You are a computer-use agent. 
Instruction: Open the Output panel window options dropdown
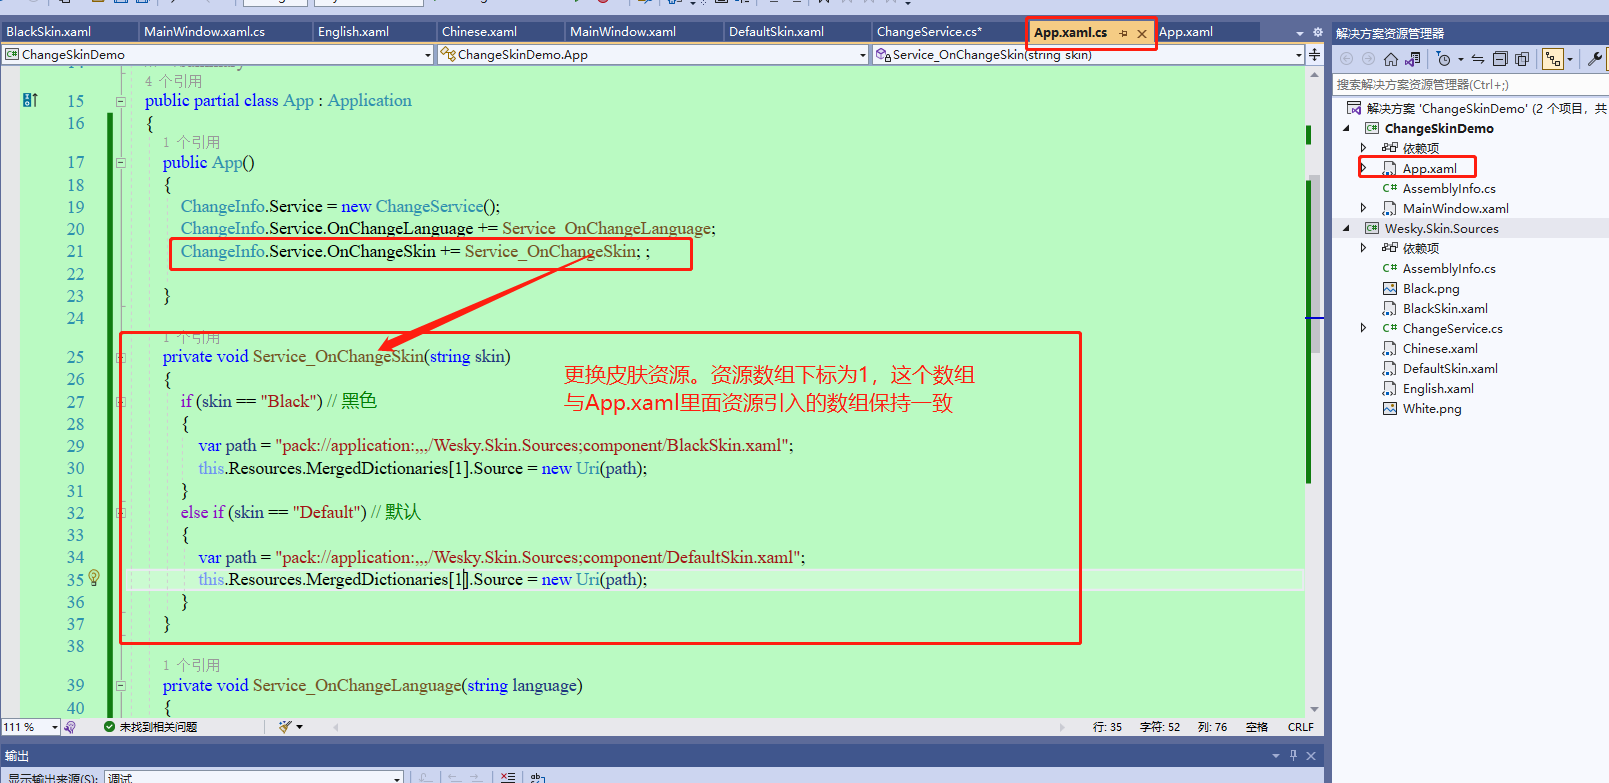1276,755
